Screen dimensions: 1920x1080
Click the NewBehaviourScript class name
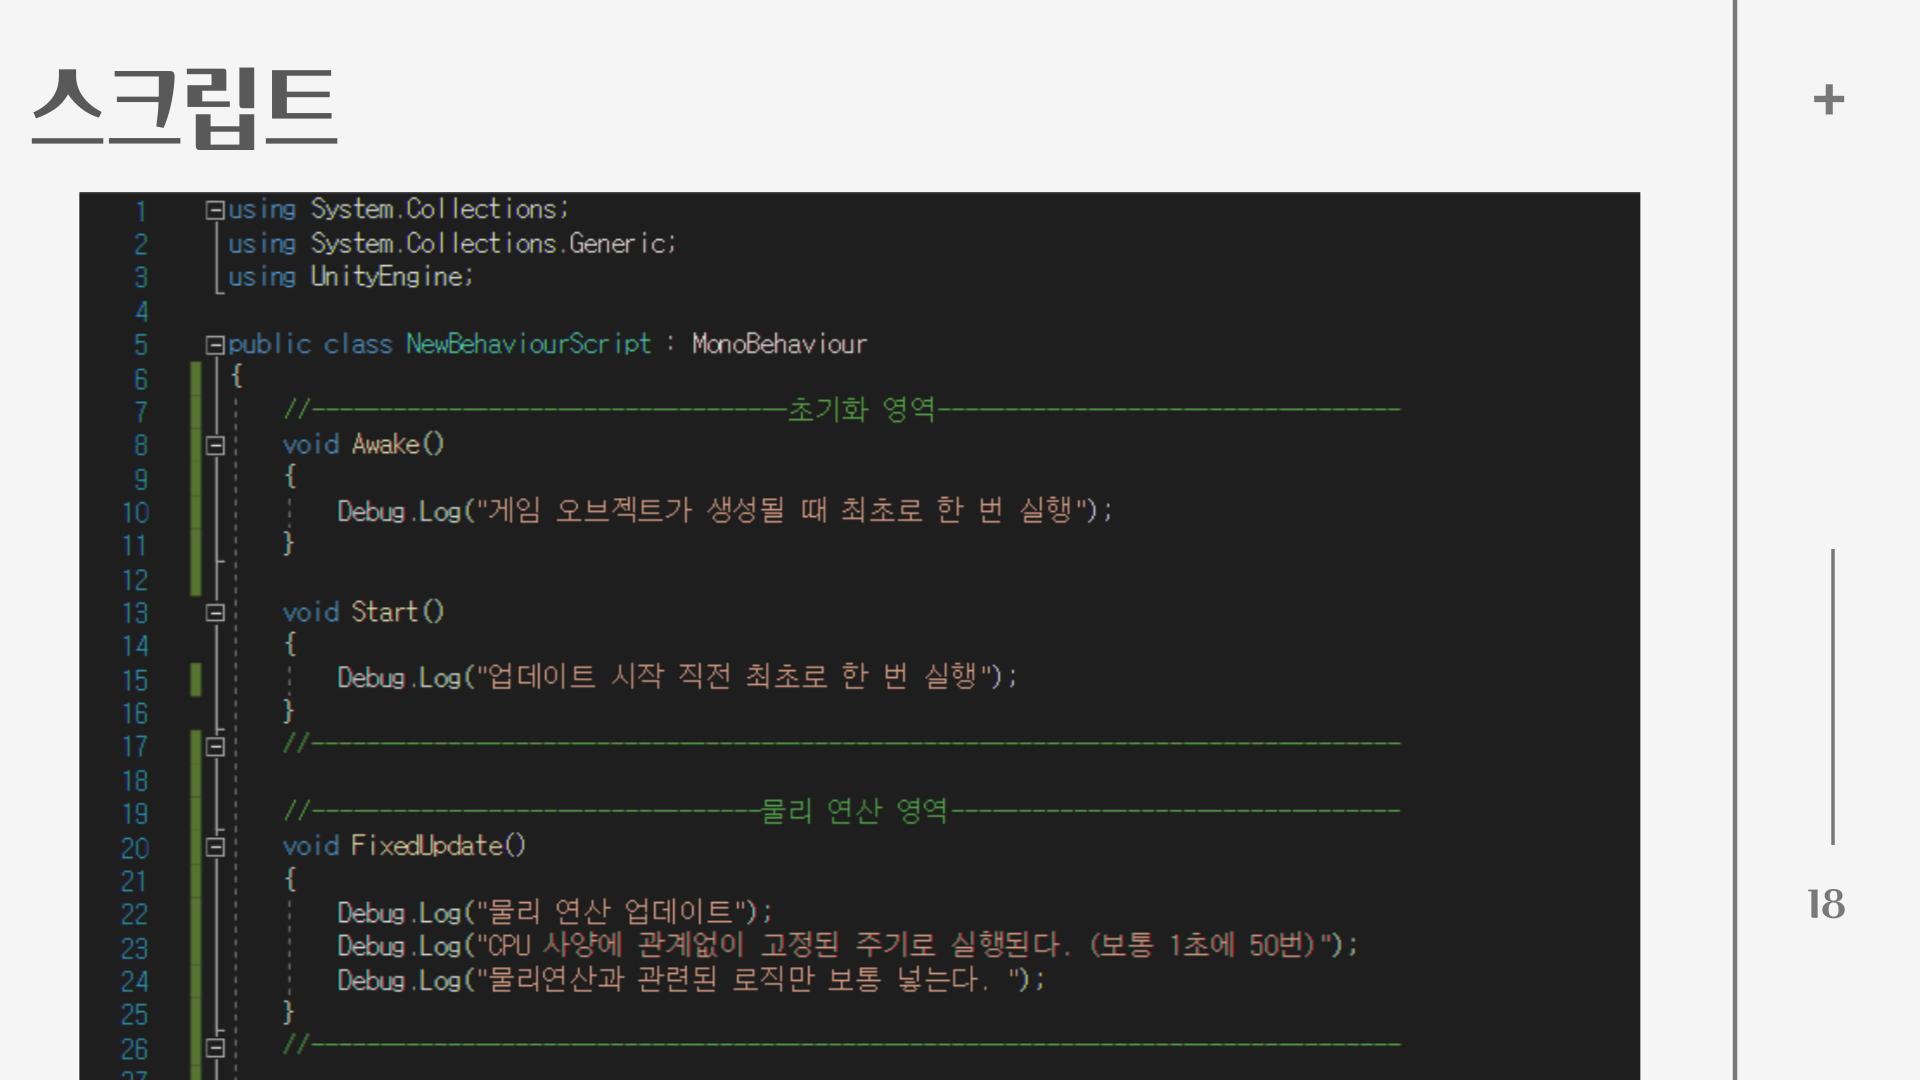point(528,344)
